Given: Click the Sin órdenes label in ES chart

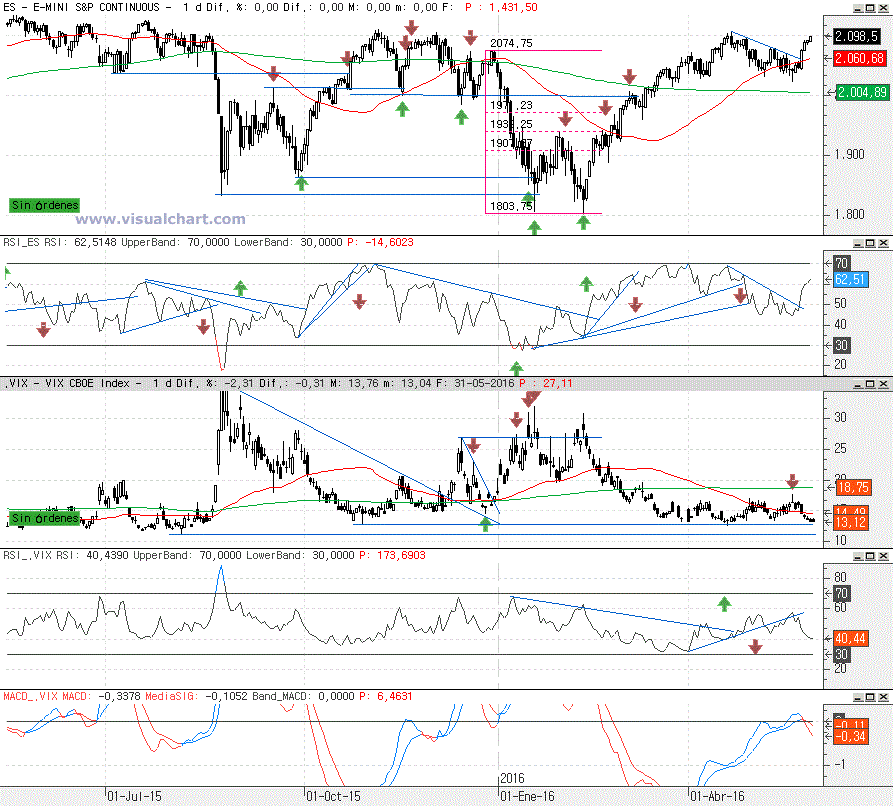Looking at the screenshot, I should coord(45,205).
